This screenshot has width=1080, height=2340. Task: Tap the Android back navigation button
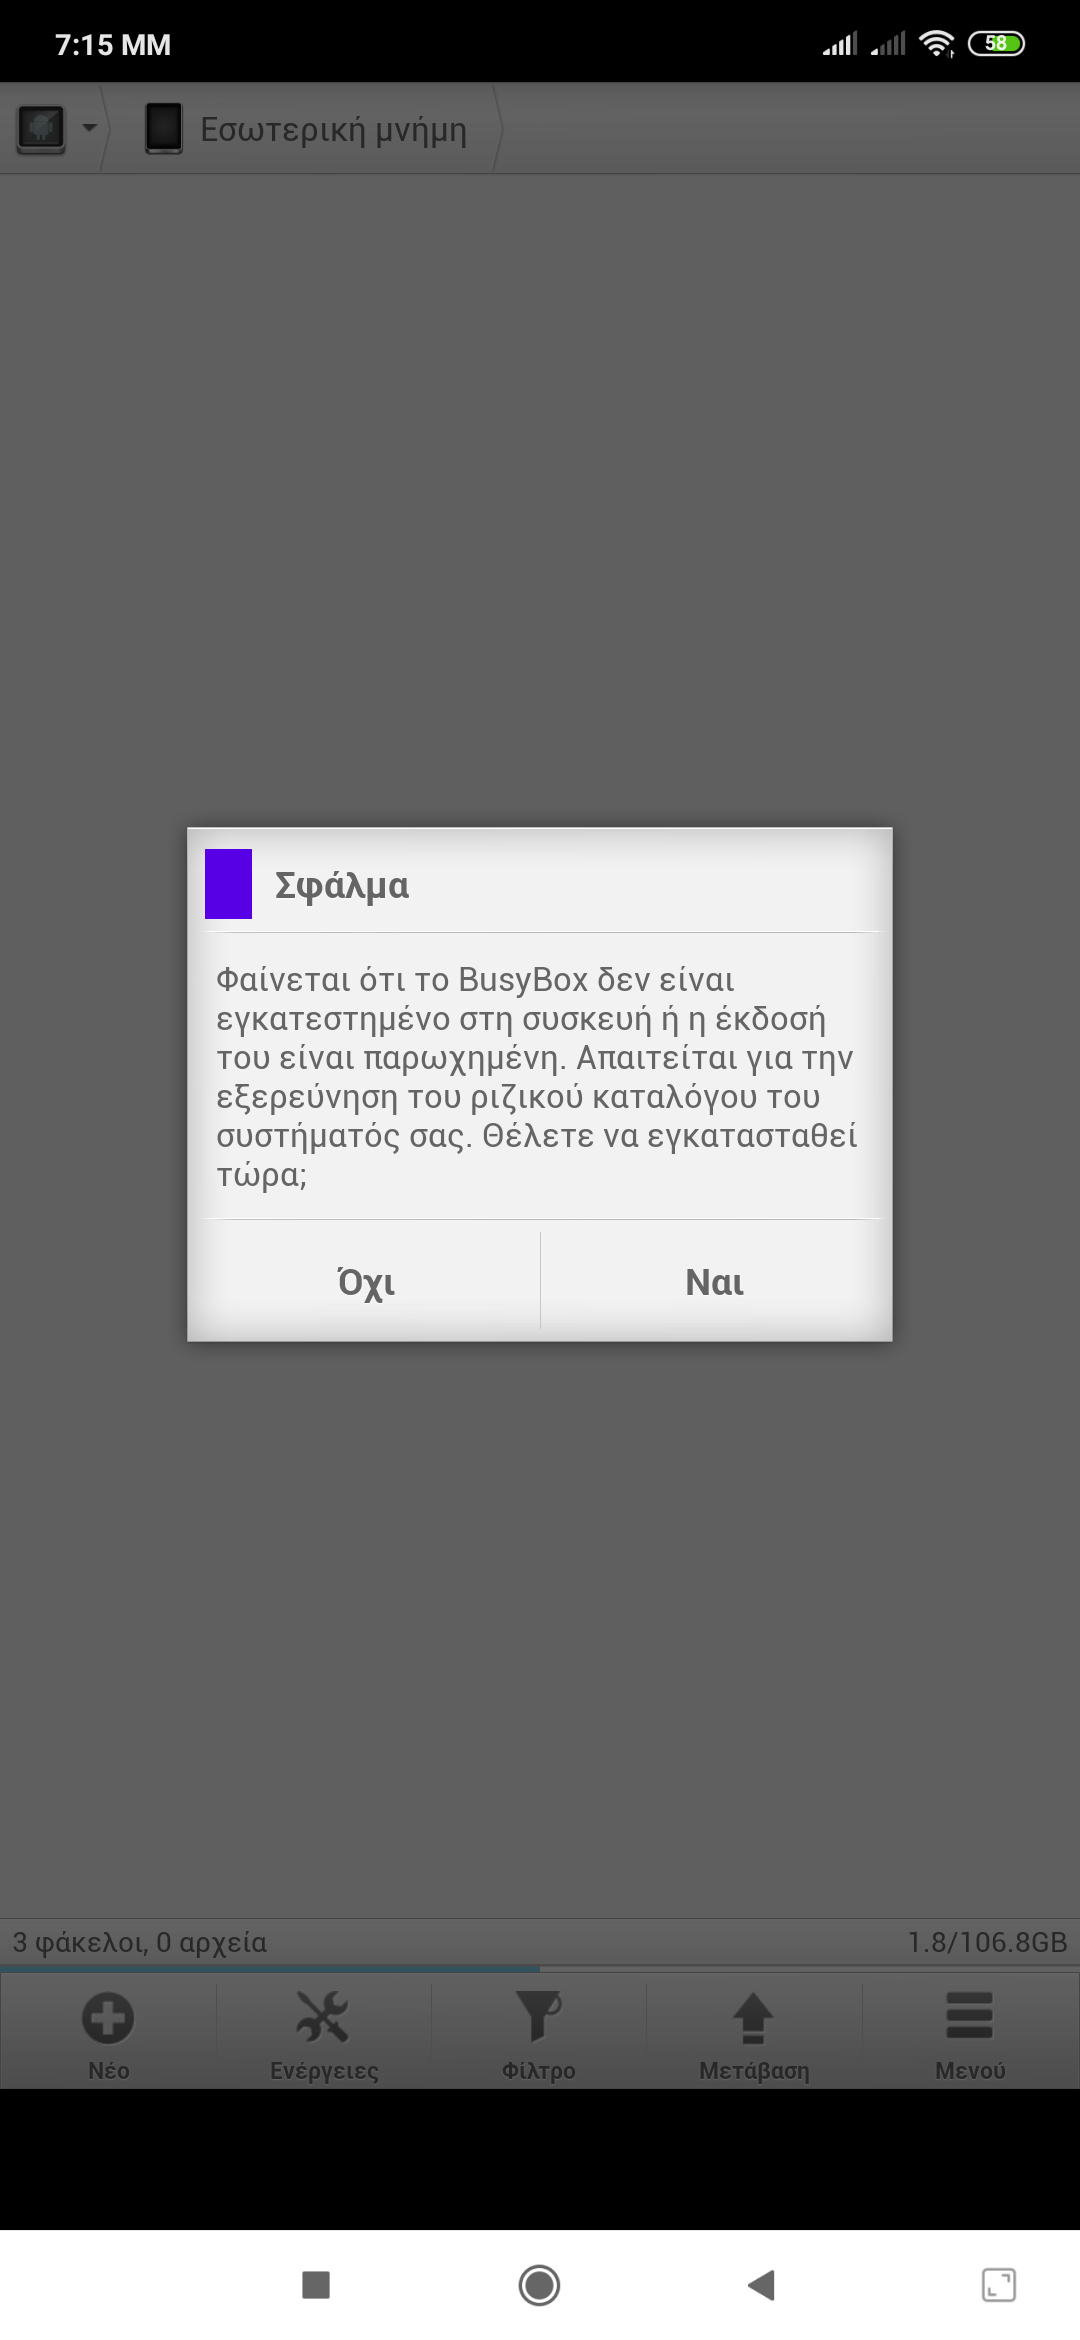[x=762, y=2285]
